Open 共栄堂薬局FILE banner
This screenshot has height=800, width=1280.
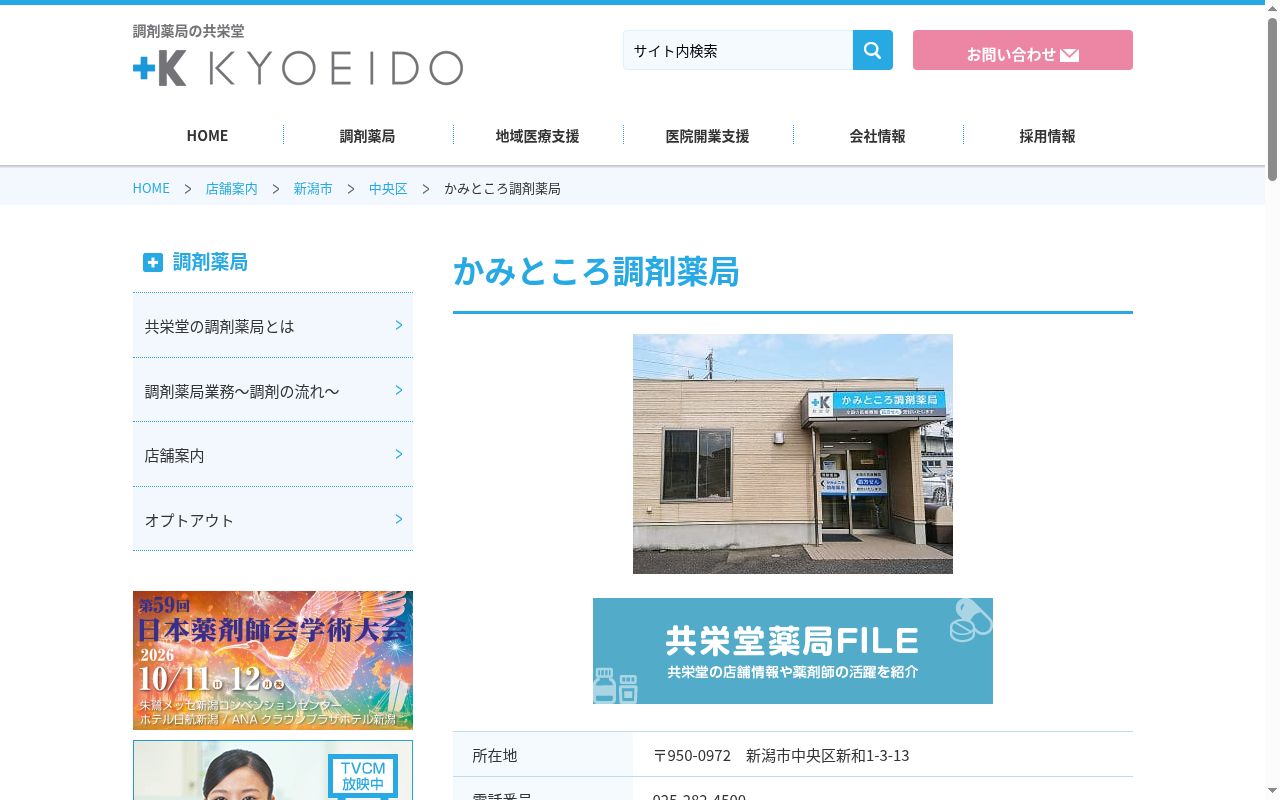[793, 651]
